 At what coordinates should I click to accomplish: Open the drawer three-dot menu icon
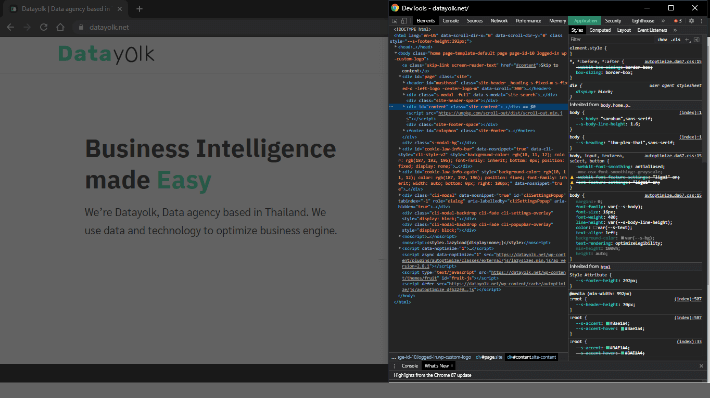[394, 366]
